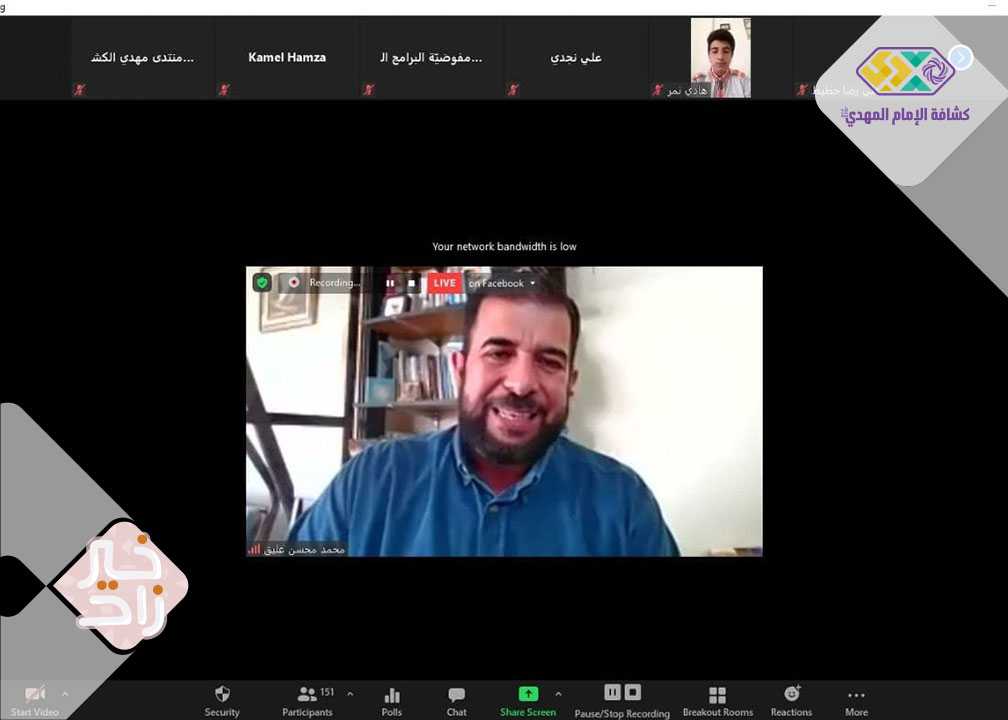Image resolution: width=1008 pixels, height=720 pixels.
Task: Select Kamel Hamza participant tile
Action: (x=287, y=58)
